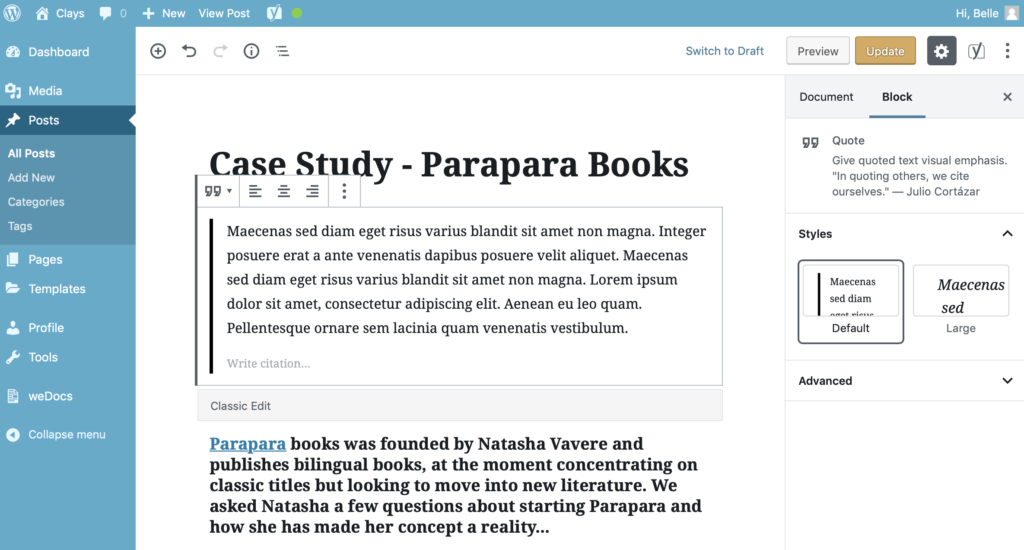Select the Default quote style

(850, 302)
